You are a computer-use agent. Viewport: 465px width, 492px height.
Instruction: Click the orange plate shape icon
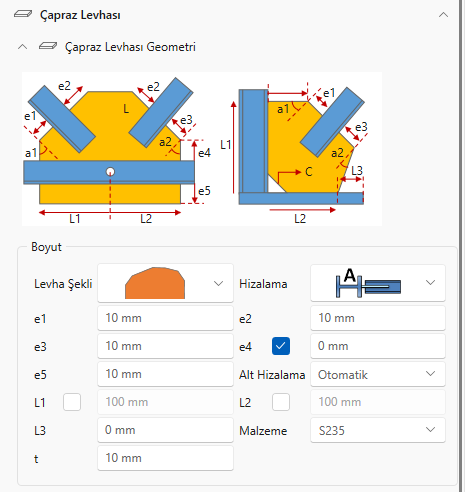click(155, 283)
